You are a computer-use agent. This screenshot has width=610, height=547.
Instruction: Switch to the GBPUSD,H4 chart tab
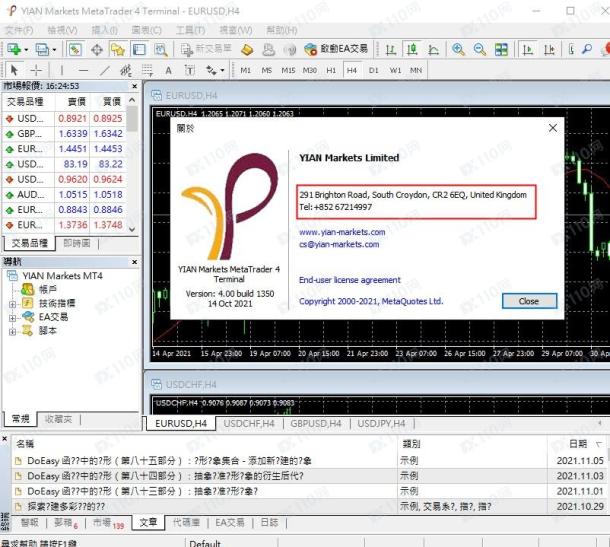pos(316,424)
